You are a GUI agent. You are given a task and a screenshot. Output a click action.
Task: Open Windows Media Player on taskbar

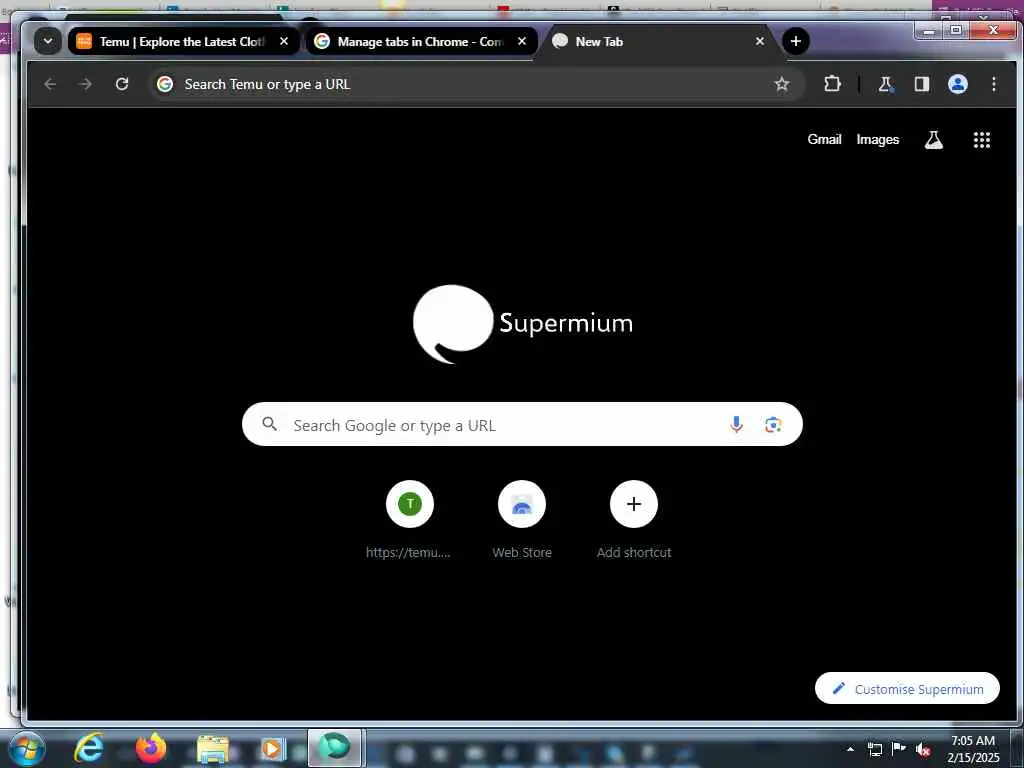pos(272,748)
